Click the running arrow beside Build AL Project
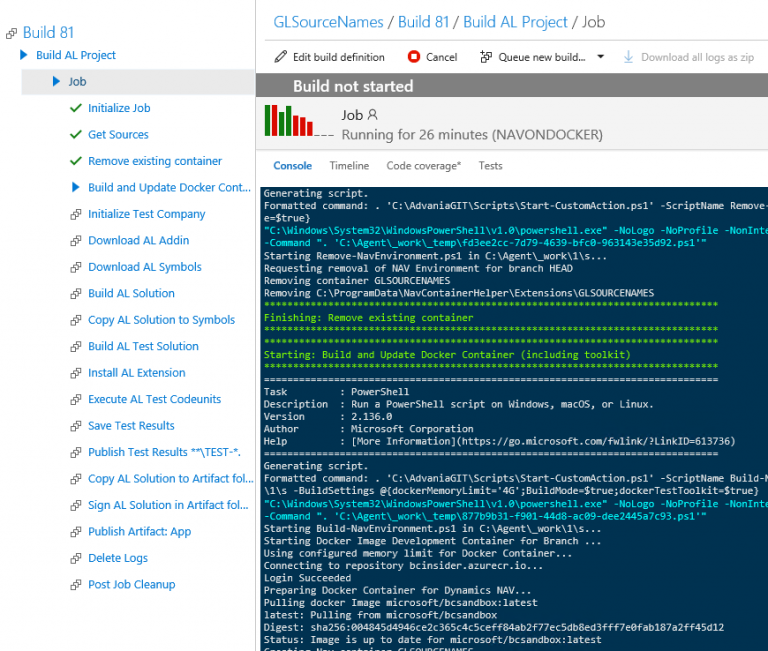Image resolution: width=768 pixels, height=651 pixels. coord(24,55)
